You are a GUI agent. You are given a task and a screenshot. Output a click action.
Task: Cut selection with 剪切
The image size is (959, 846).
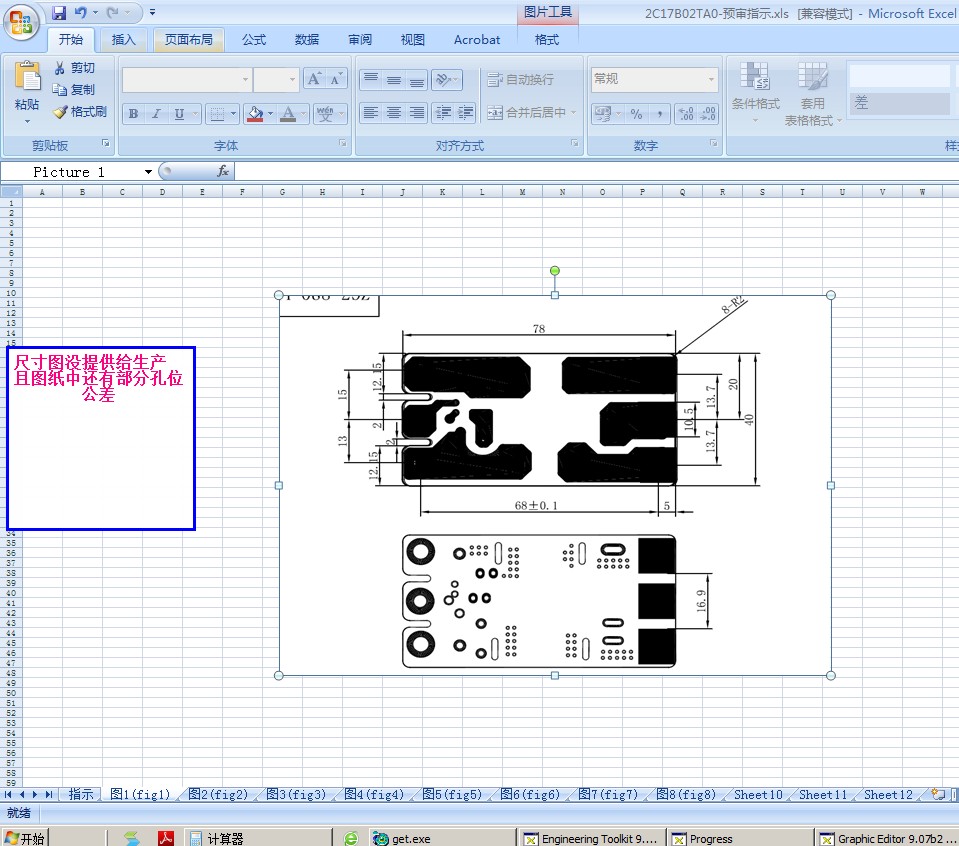pos(74,68)
